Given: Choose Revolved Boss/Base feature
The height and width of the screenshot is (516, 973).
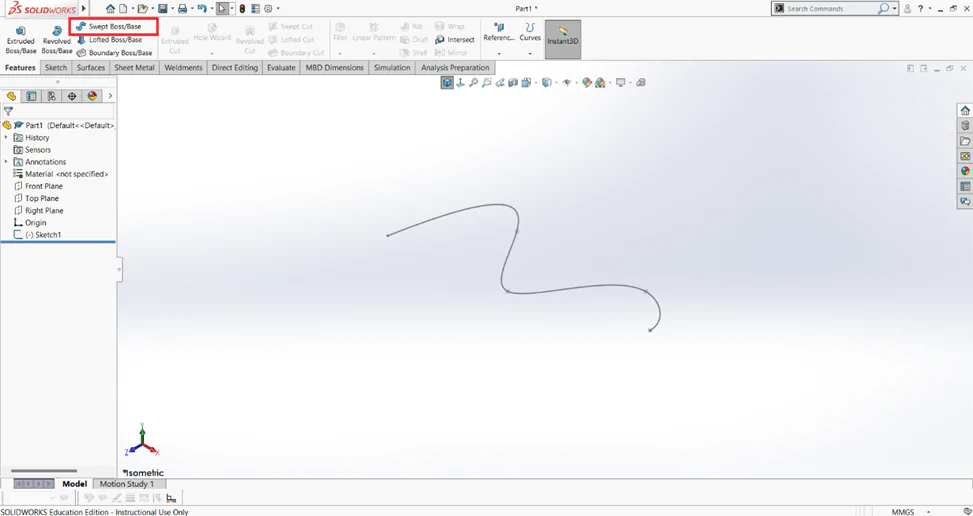Looking at the screenshot, I should coord(56,40).
